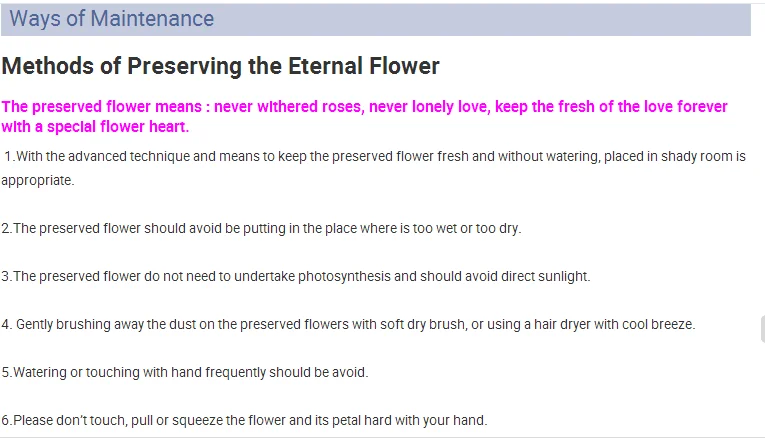
Task: Click the pink text 'with a special flower heart.'
Action: 95,127
